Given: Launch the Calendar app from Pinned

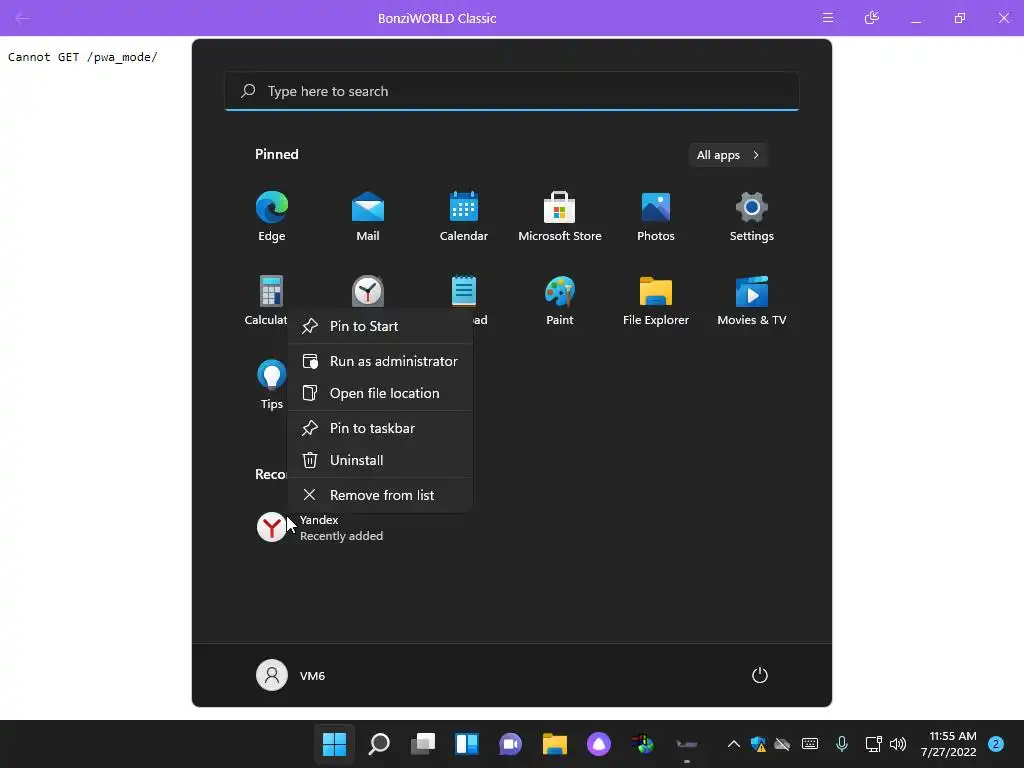Looking at the screenshot, I should (x=464, y=216).
